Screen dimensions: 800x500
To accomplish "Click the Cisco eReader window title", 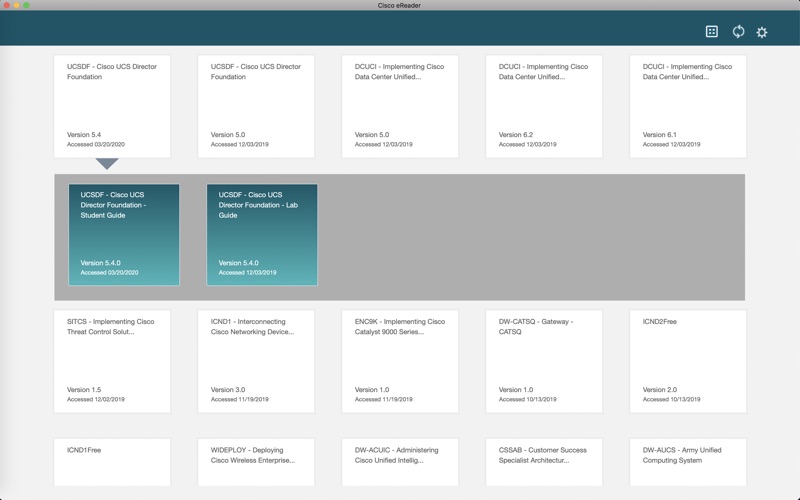I will point(399,5).
